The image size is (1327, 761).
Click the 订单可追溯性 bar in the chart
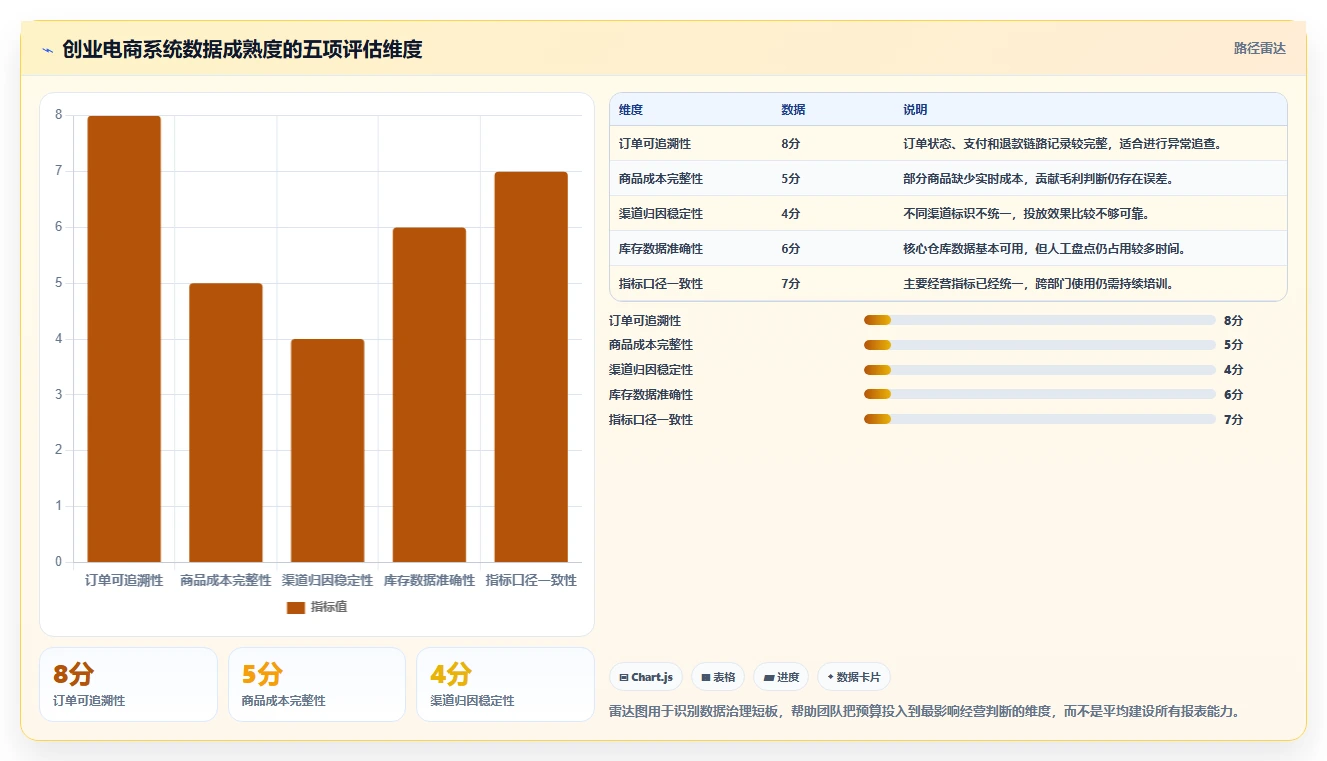point(124,339)
